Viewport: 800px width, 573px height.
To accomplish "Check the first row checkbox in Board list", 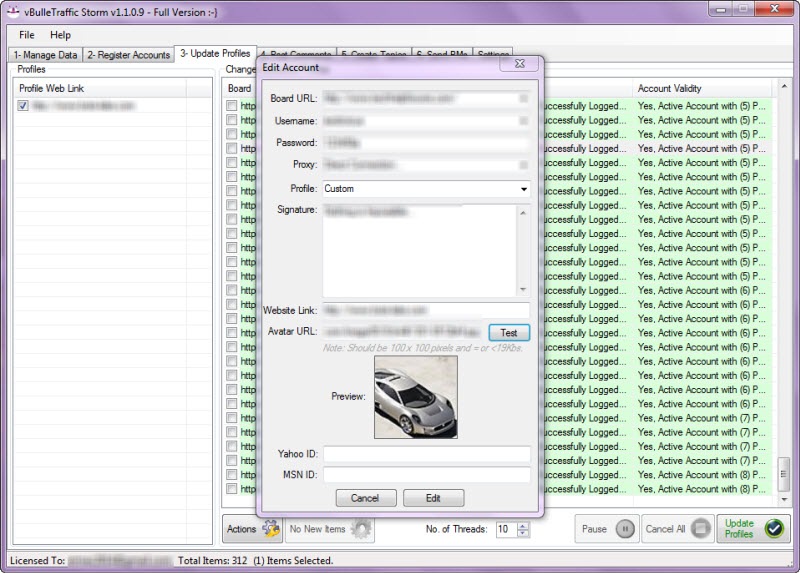I will (x=231, y=105).
